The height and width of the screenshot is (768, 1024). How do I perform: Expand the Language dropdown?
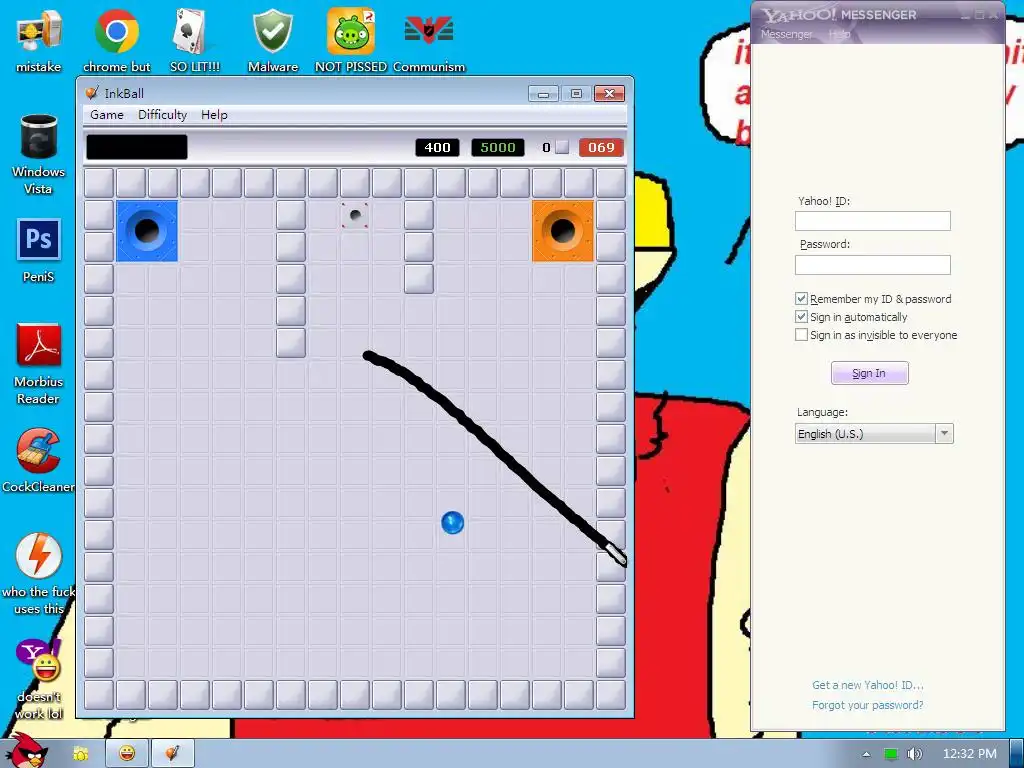pos(944,434)
